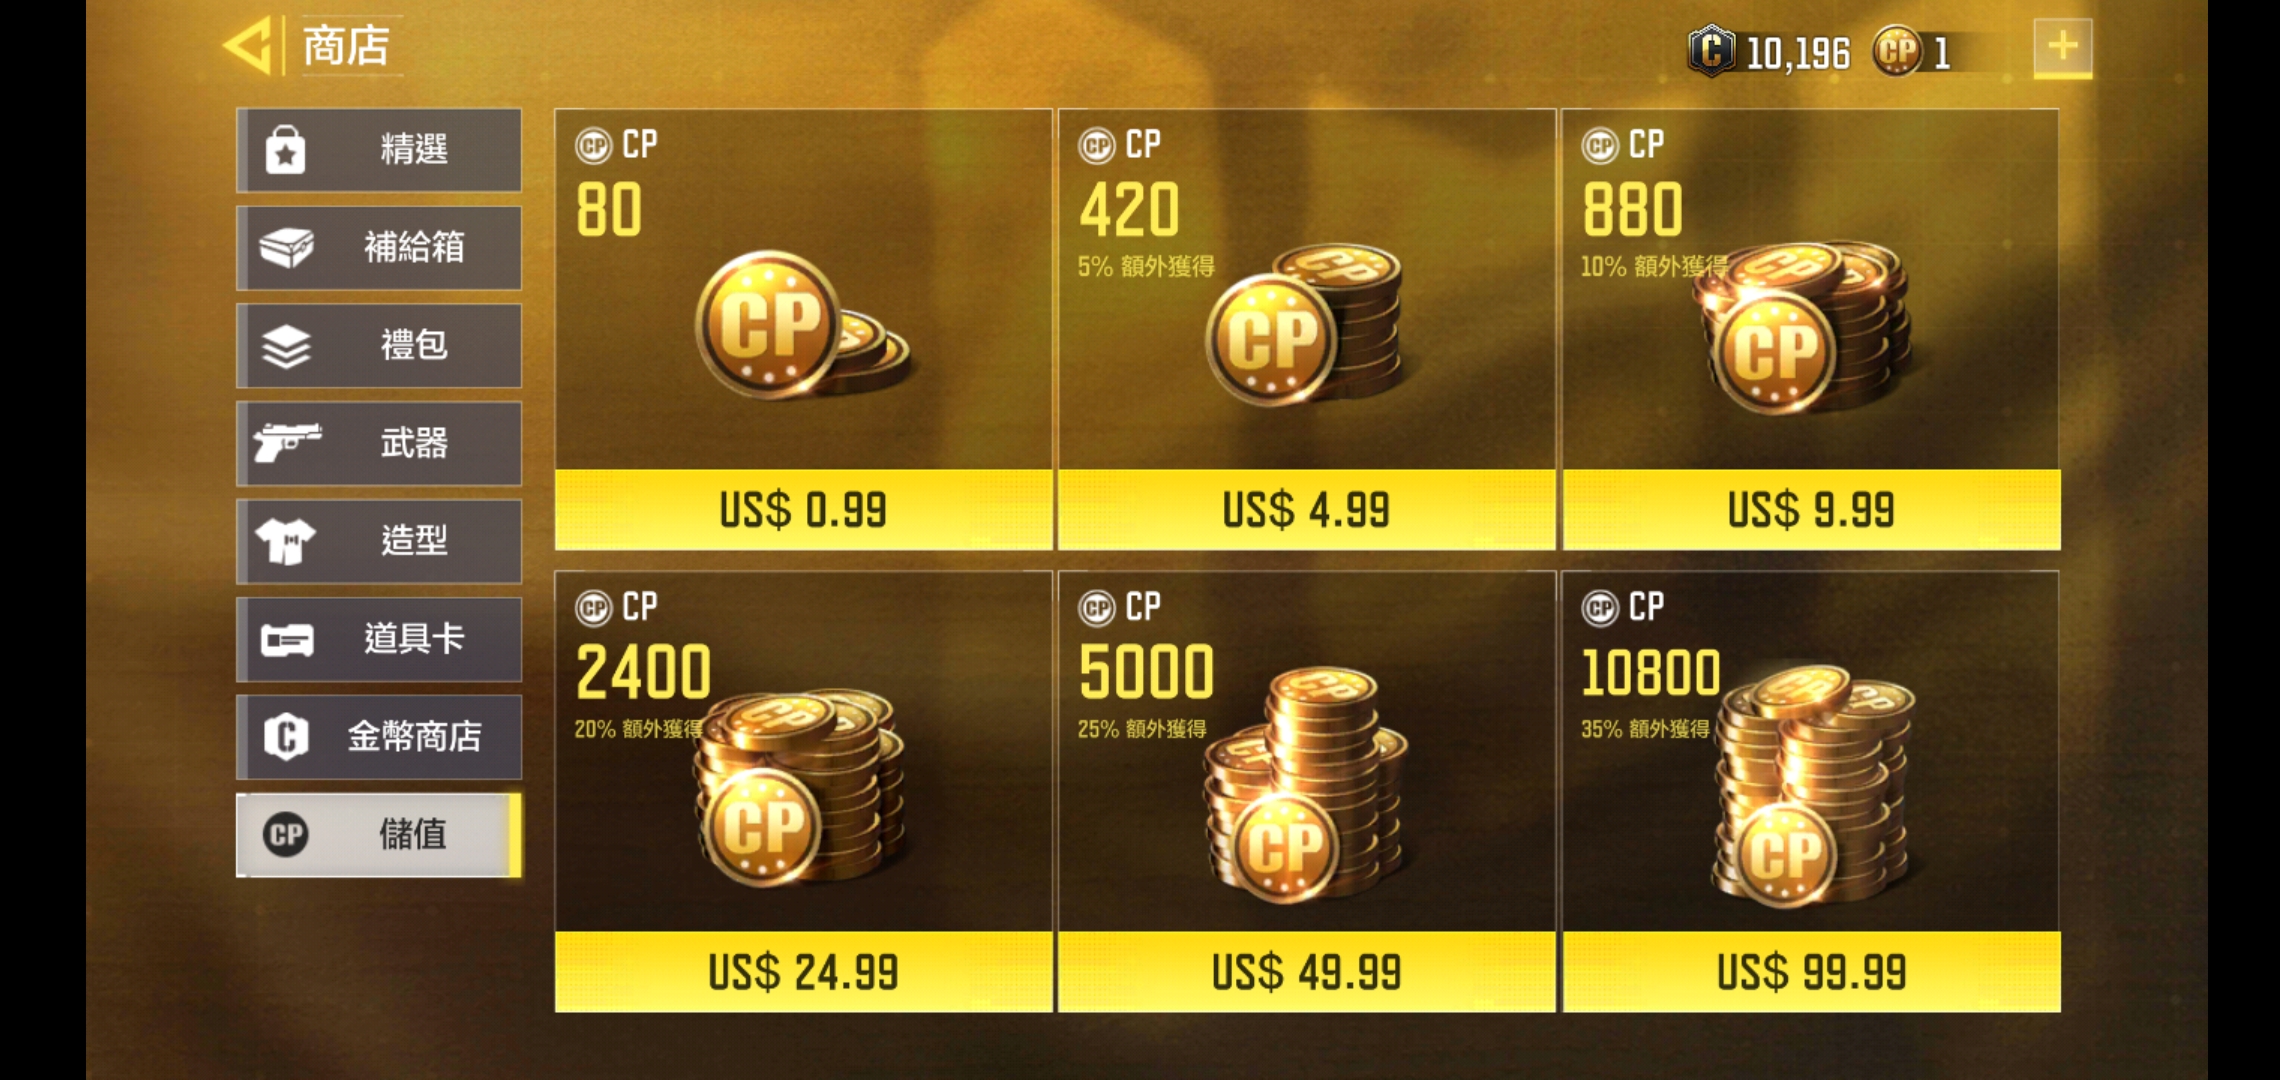Switch to the 禮包 bundles tab

click(x=379, y=345)
